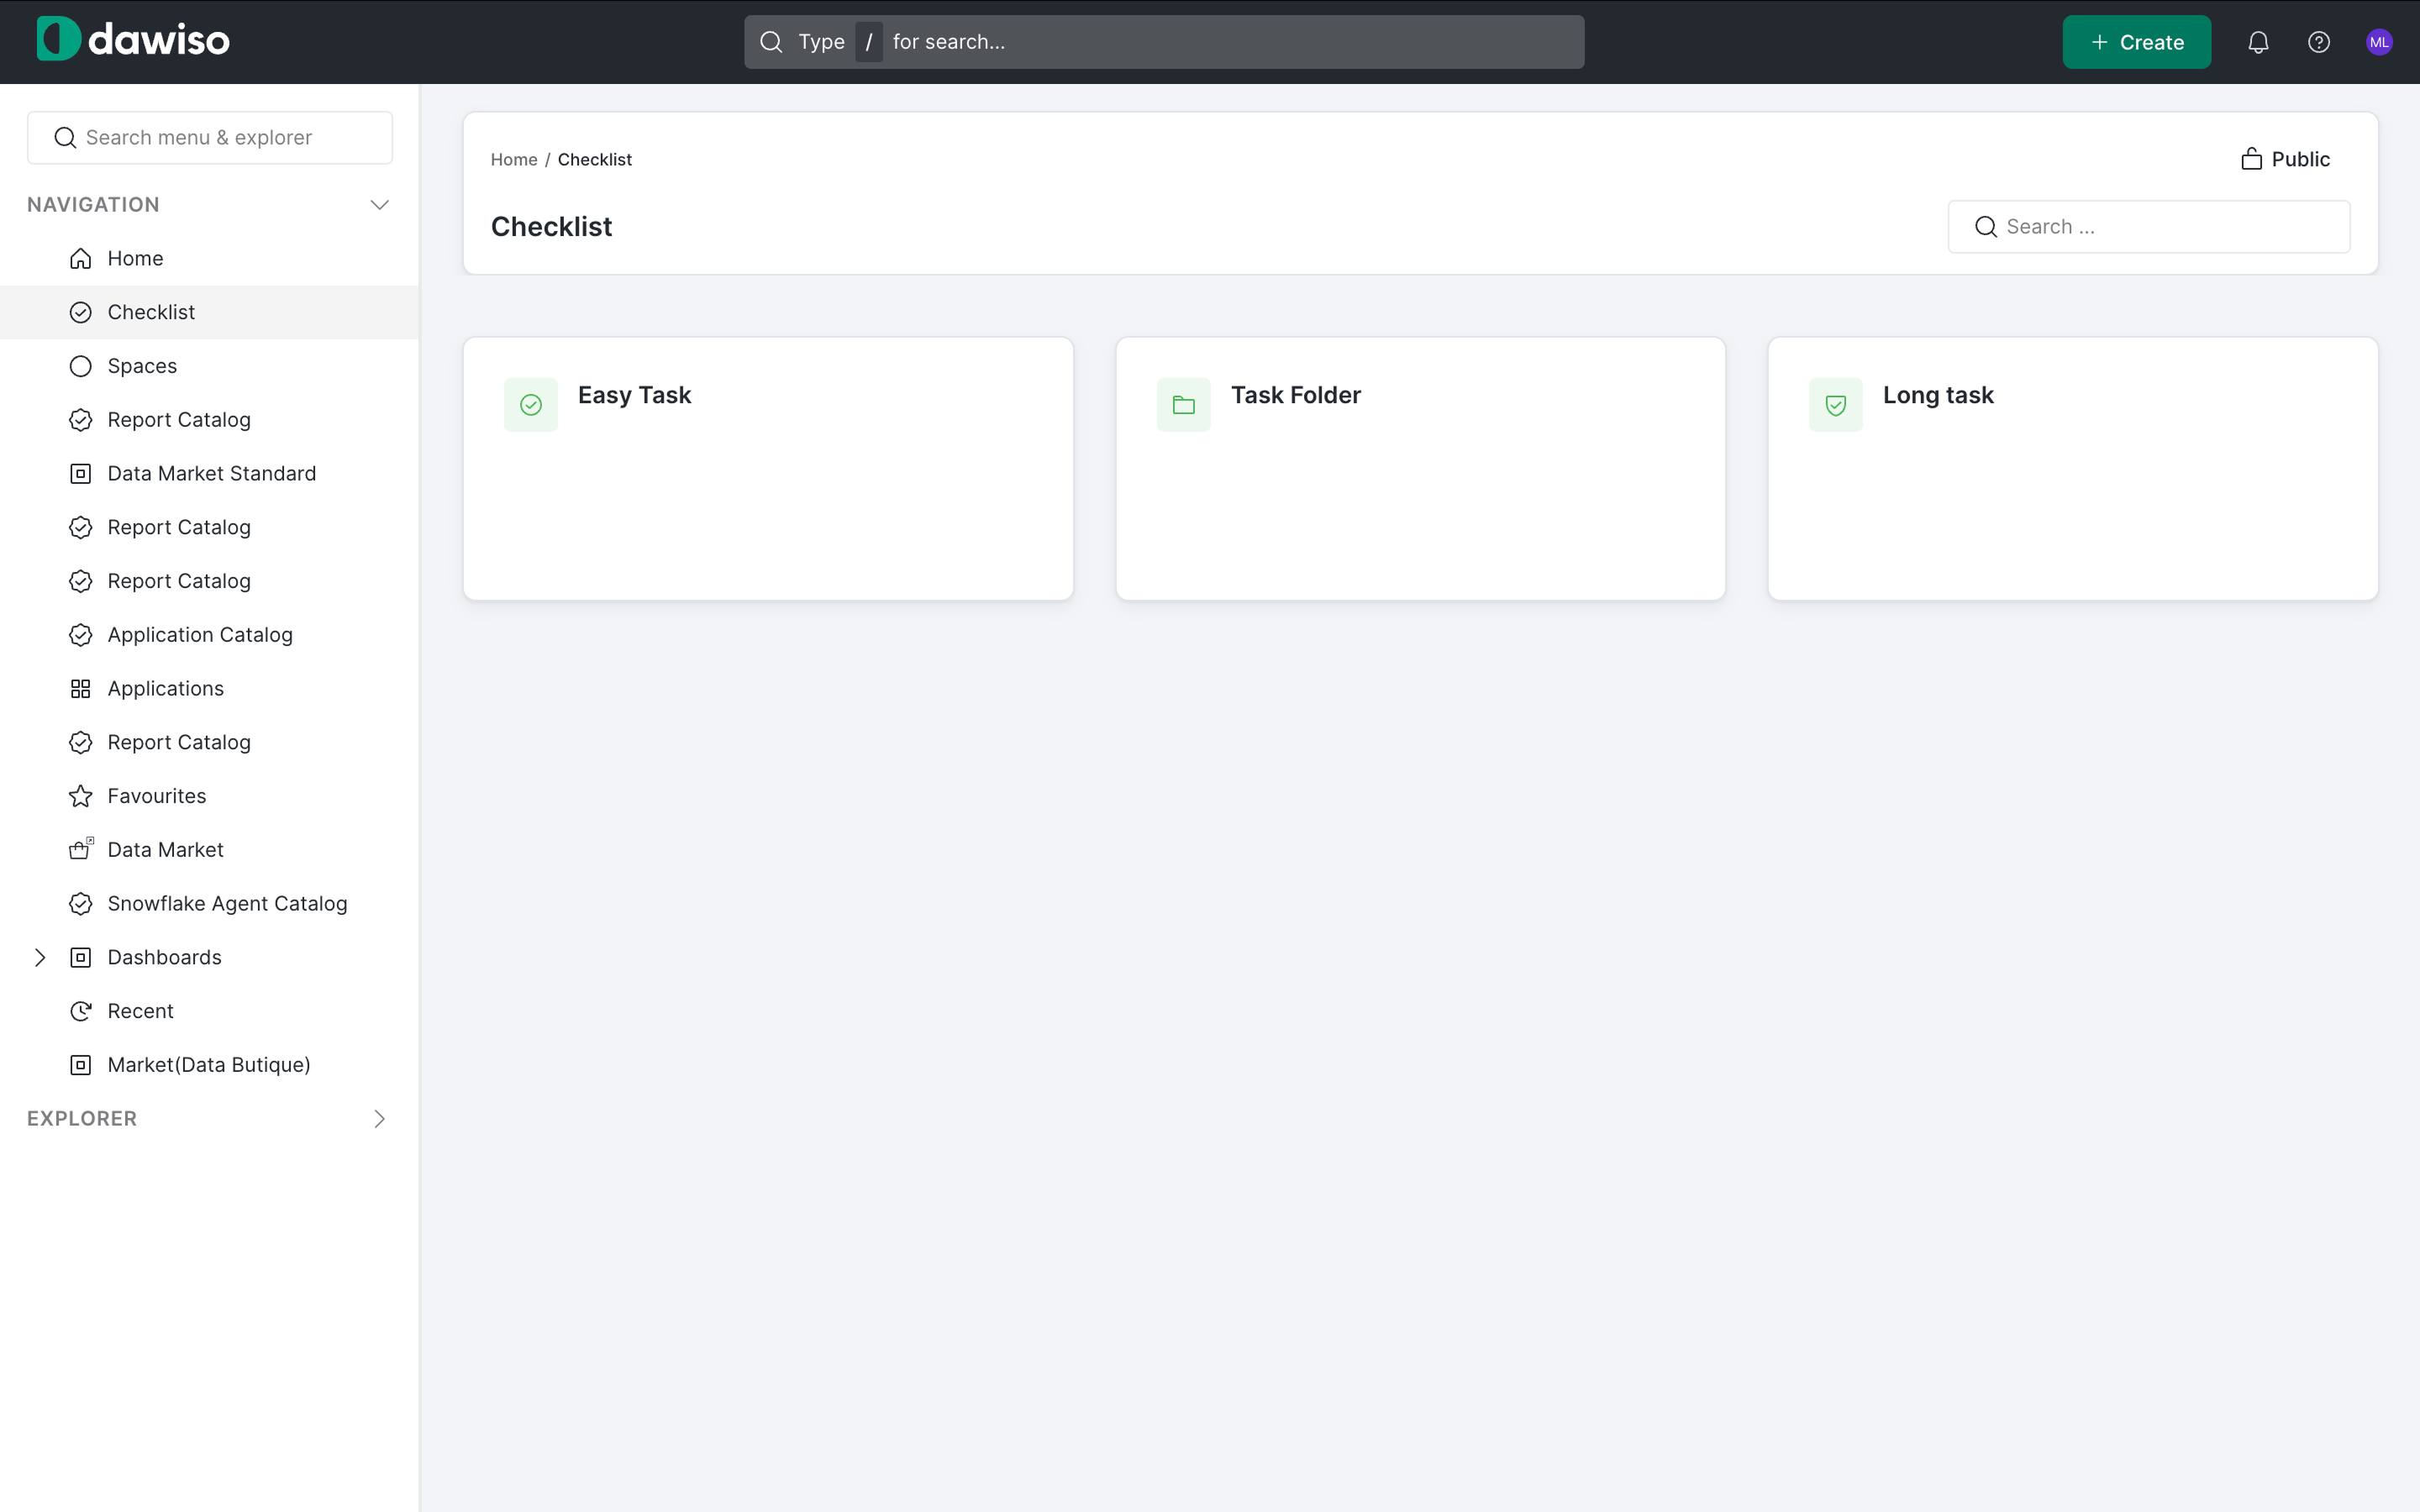The height and width of the screenshot is (1512, 2420).
Task: Collapse the NAVIGATION section
Action: click(379, 205)
